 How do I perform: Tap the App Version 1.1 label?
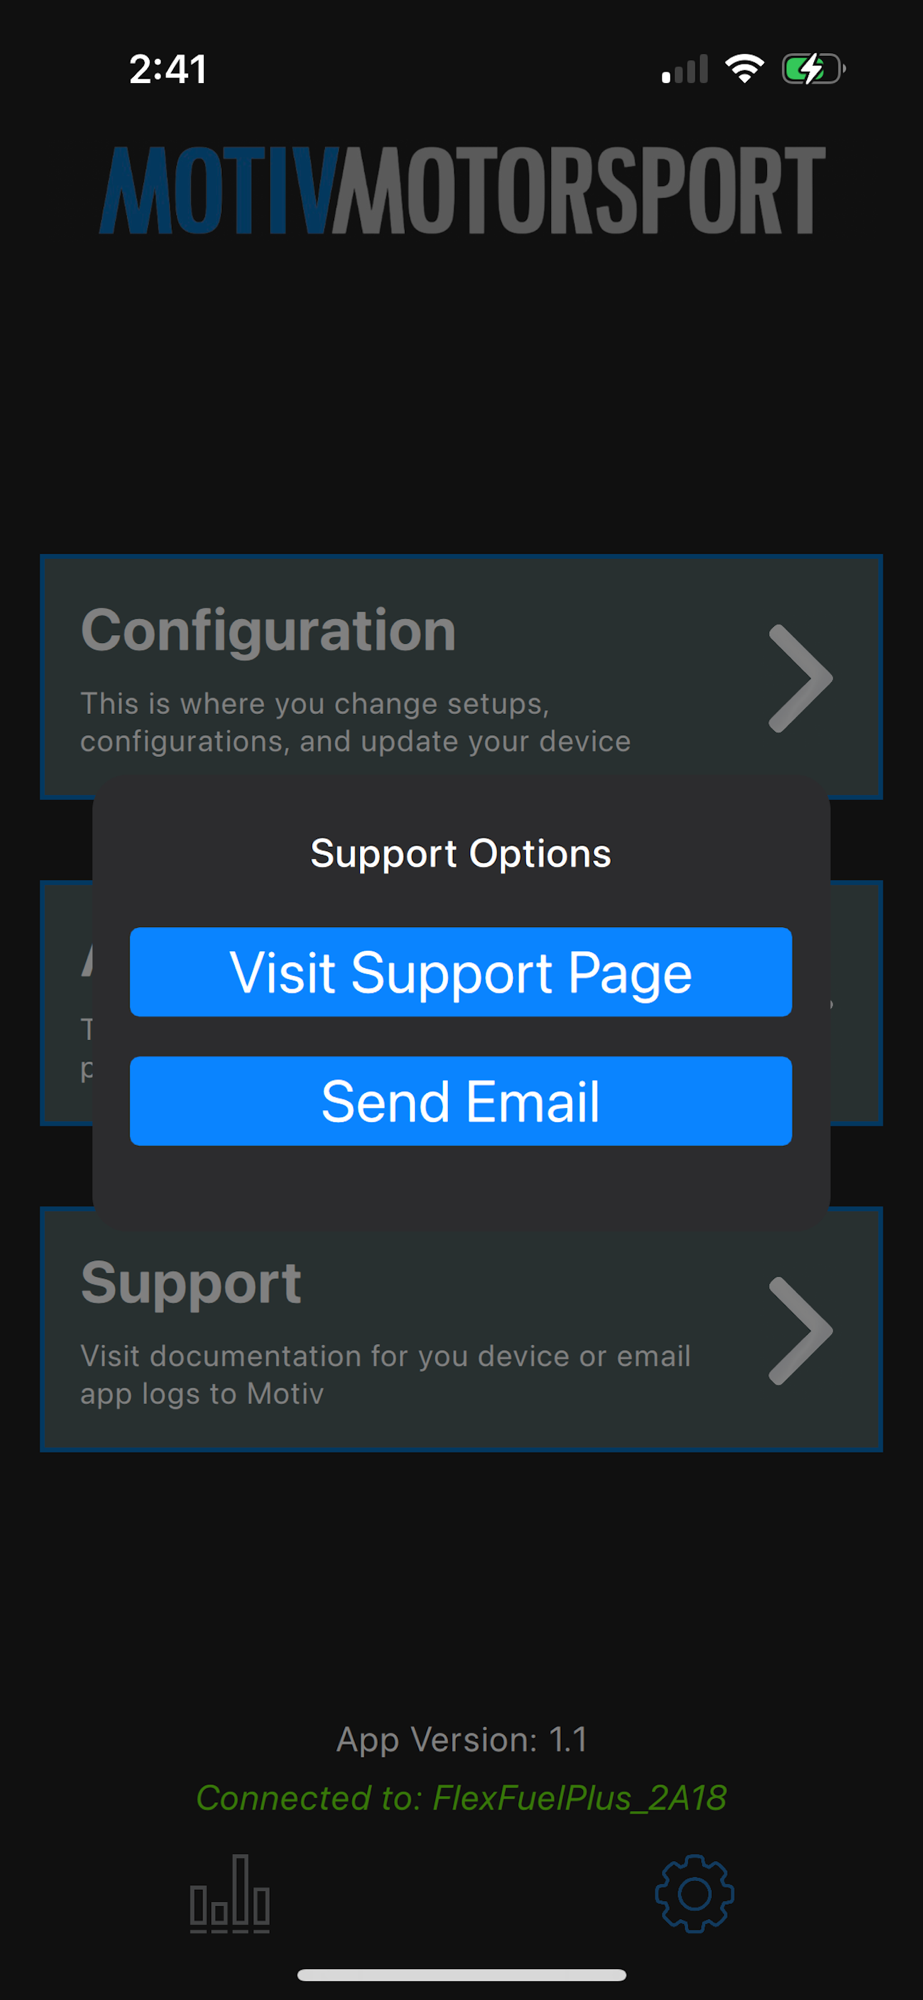[461, 1740]
